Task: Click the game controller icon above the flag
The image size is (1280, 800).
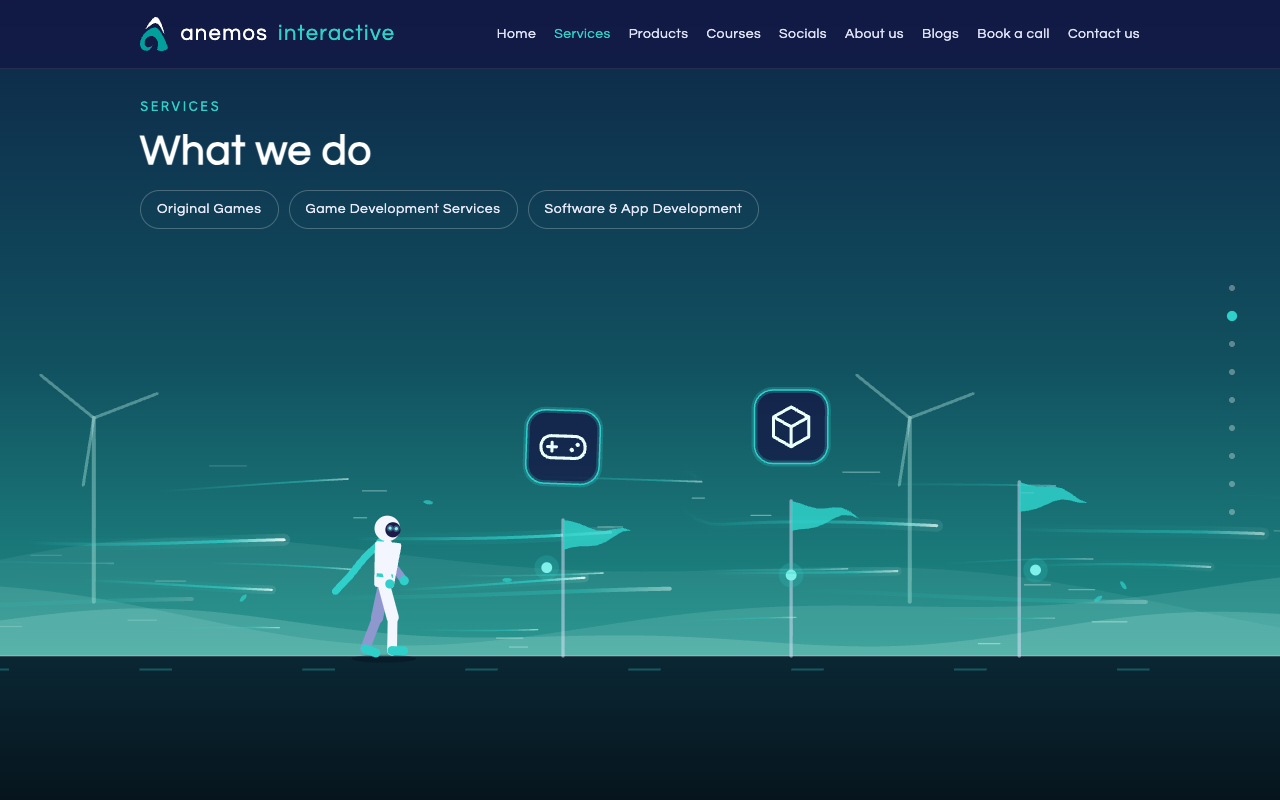Action: [x=563, y=447]
